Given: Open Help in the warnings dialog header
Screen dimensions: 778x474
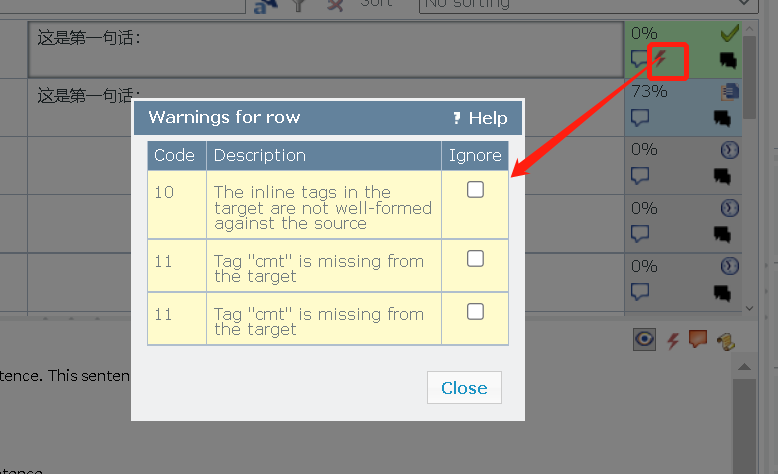Looking at the screenshot, I should (480, 118).
